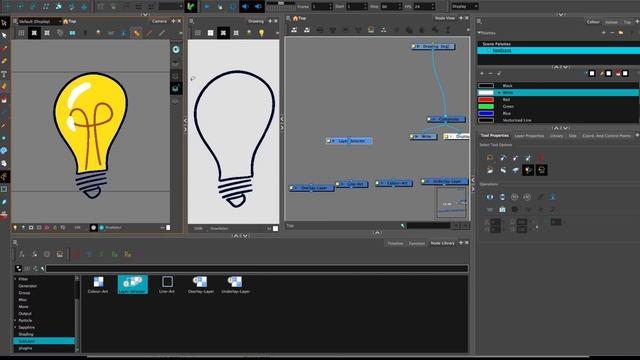Click the Layer Selector node in Node View
The height and width of the screenshot is (360, 640).
click(x=349, y=141)
